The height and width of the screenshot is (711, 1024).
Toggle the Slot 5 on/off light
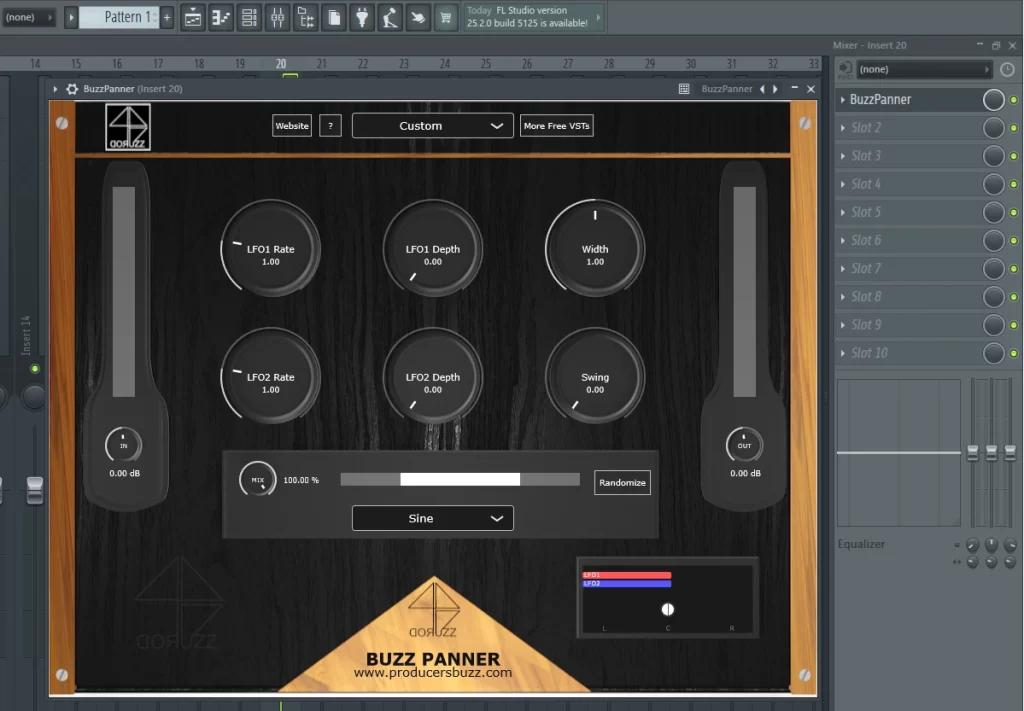pyautogui.click(x=1012, y=212)
